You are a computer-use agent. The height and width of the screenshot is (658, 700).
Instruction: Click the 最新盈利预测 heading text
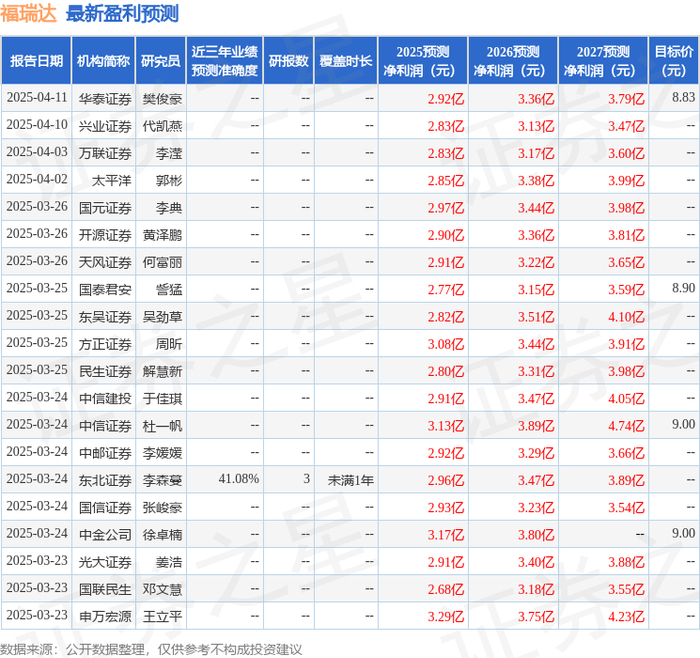point(122,13)
